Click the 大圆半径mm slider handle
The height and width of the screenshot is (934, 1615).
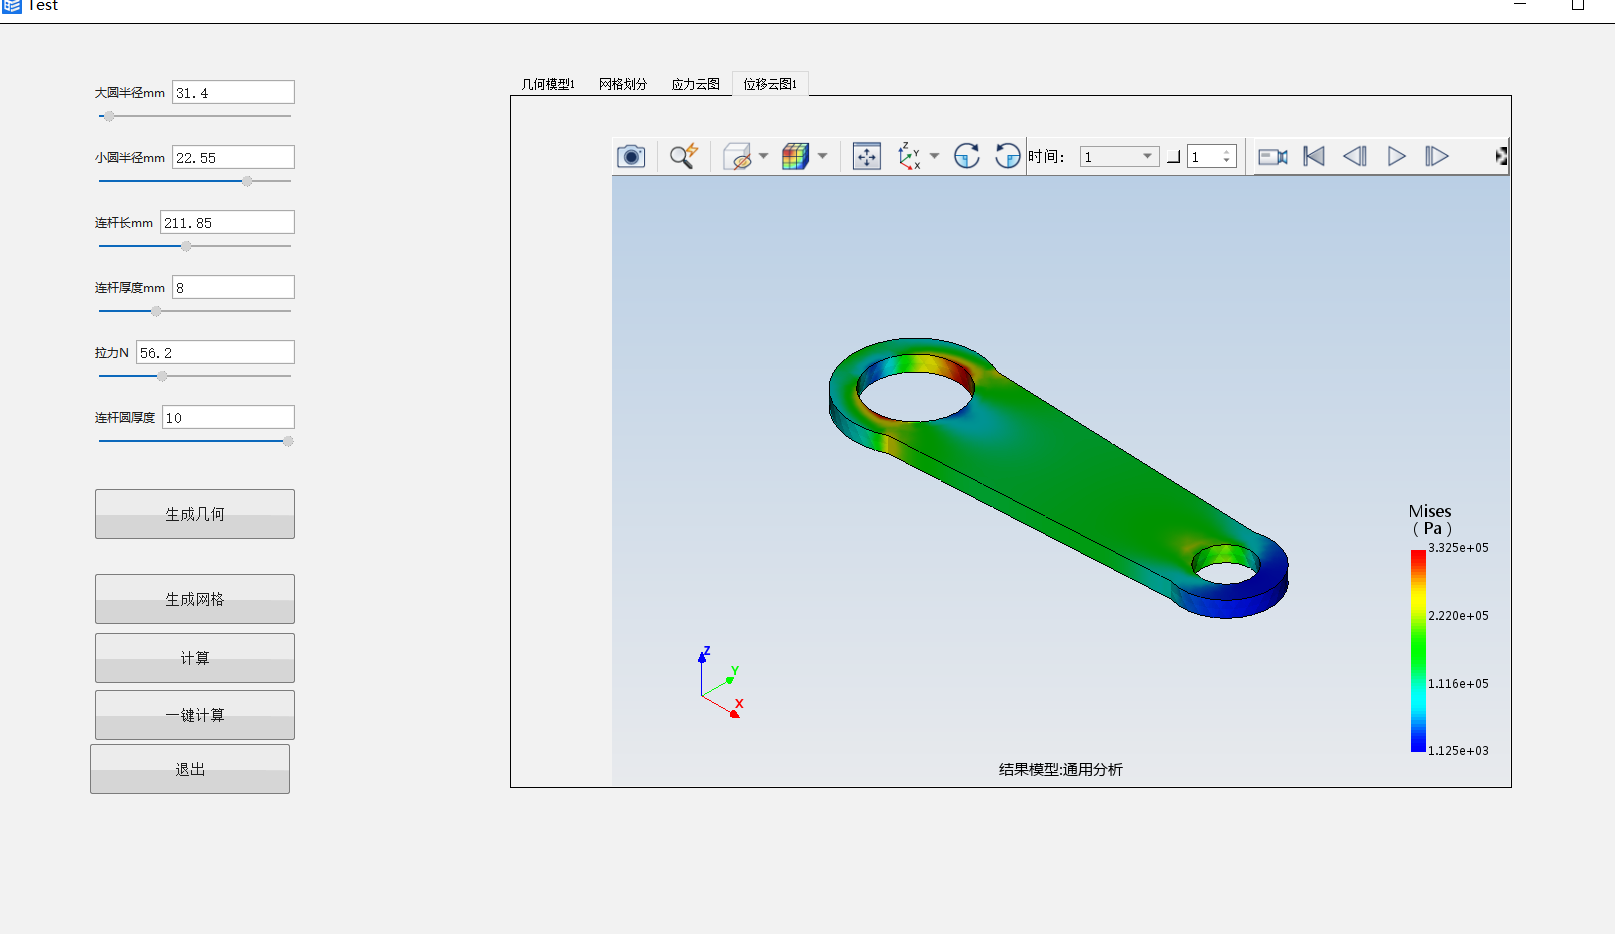click(109, 116)
